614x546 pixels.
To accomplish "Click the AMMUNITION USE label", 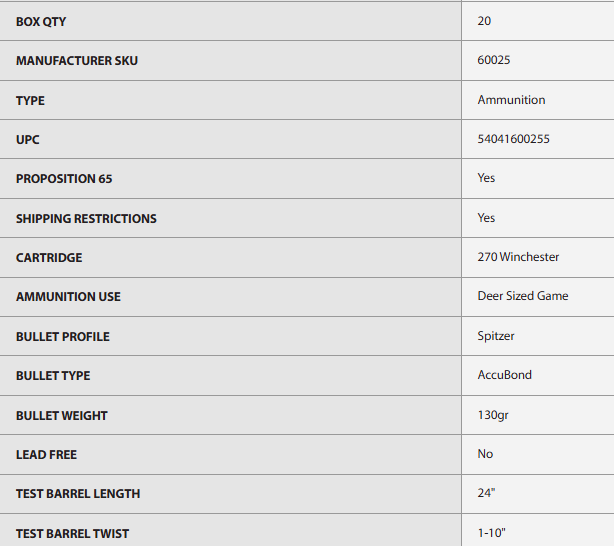I will point(68,297).
